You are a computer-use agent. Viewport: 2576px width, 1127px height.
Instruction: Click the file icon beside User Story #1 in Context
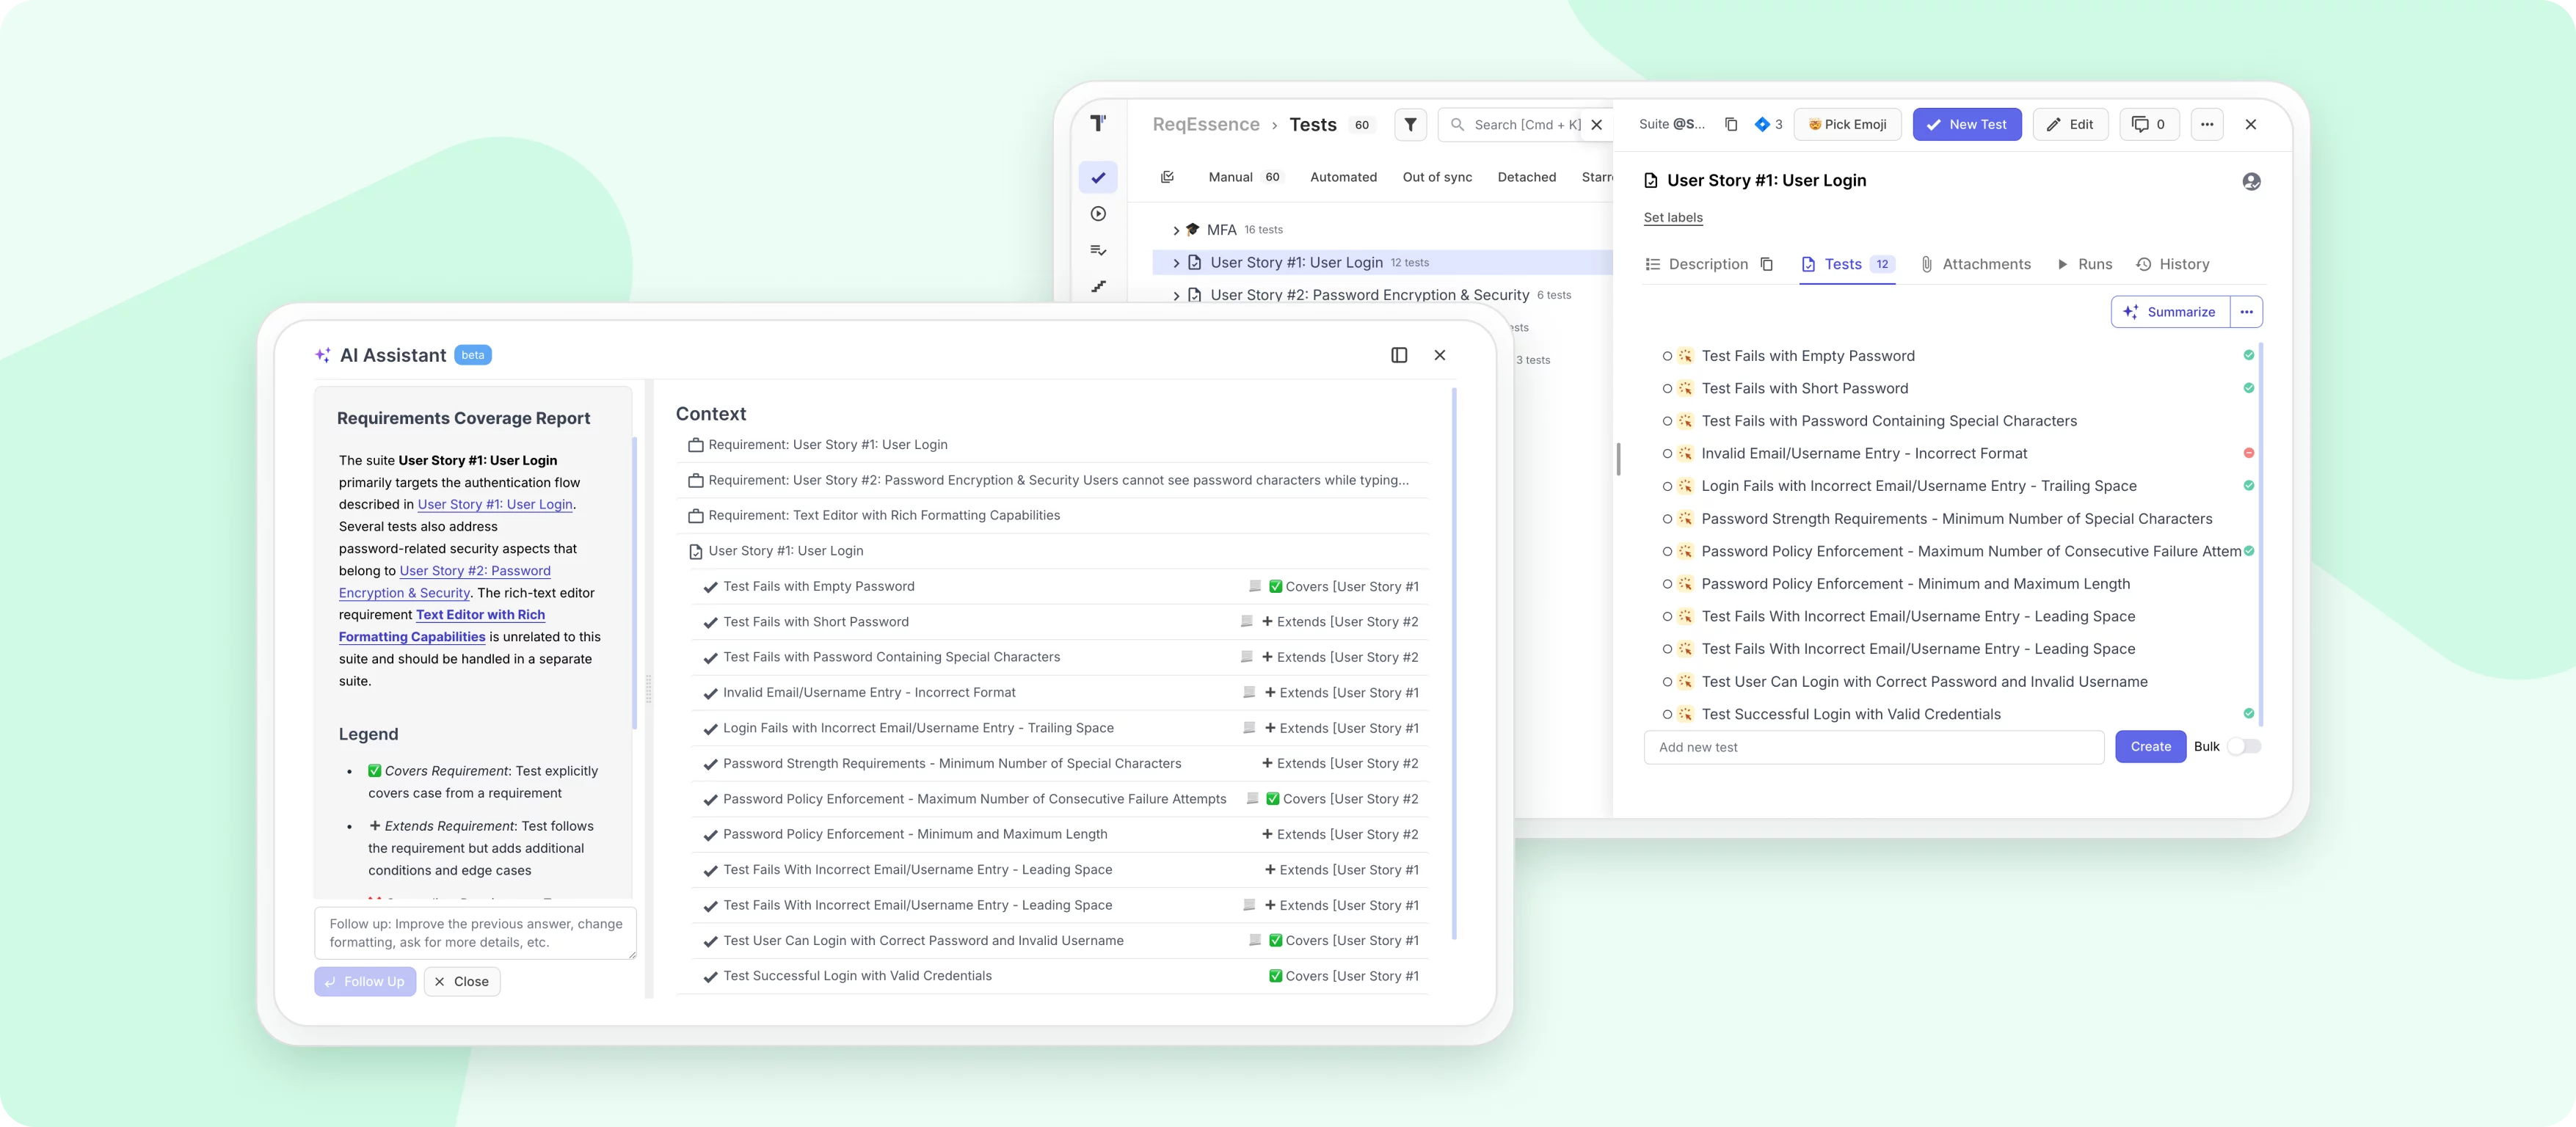coord(696,551)
